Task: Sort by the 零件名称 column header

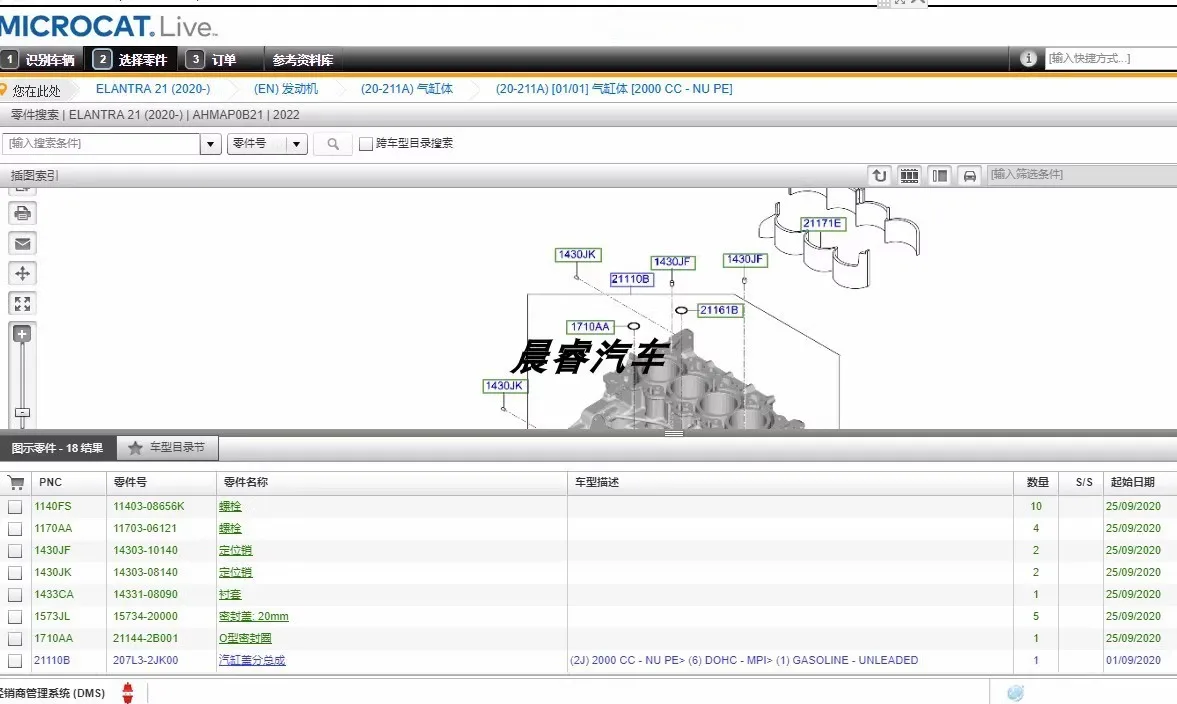Action: pos(392,483)
